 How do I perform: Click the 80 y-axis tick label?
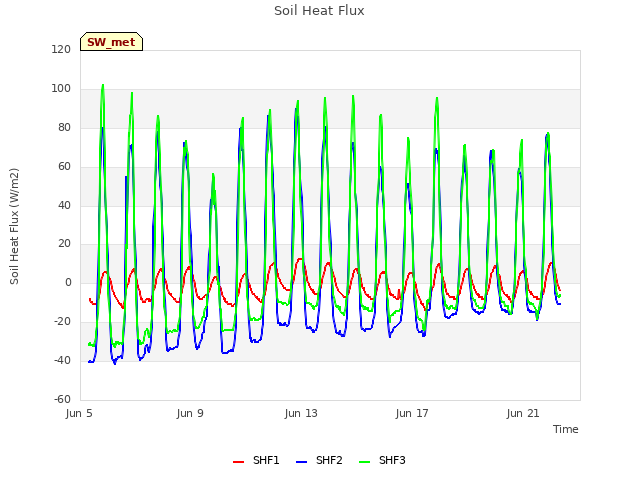tap(64, 127)
